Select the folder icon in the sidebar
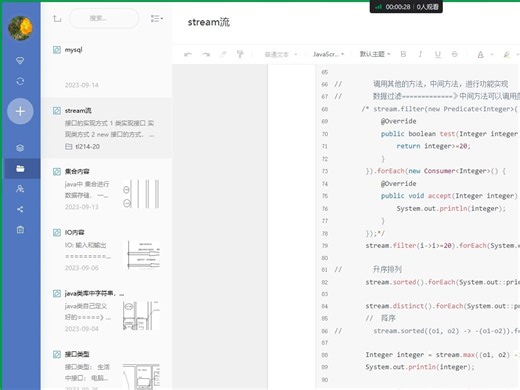520x390 pixels. [x=20, y=169]
